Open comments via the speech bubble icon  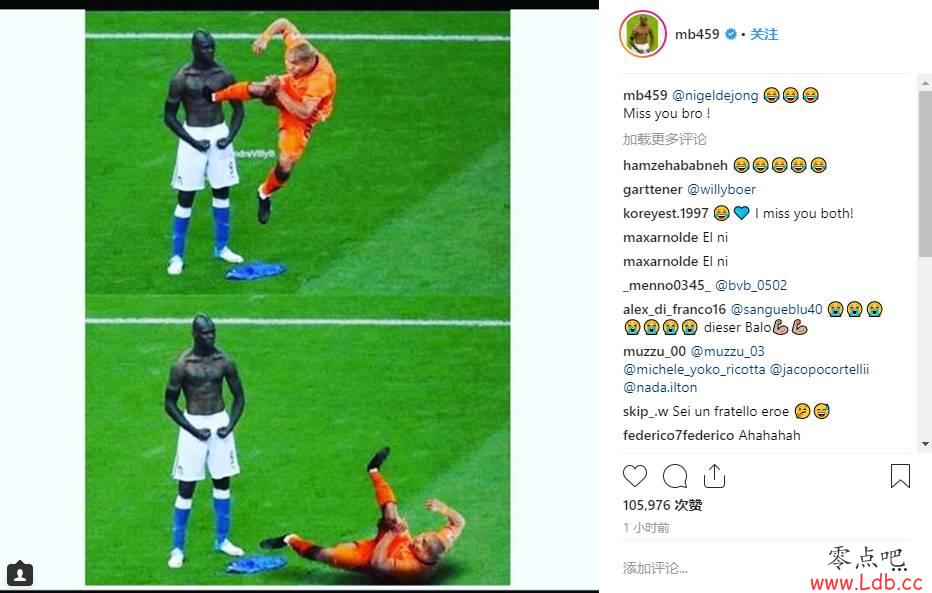point(675,477)
